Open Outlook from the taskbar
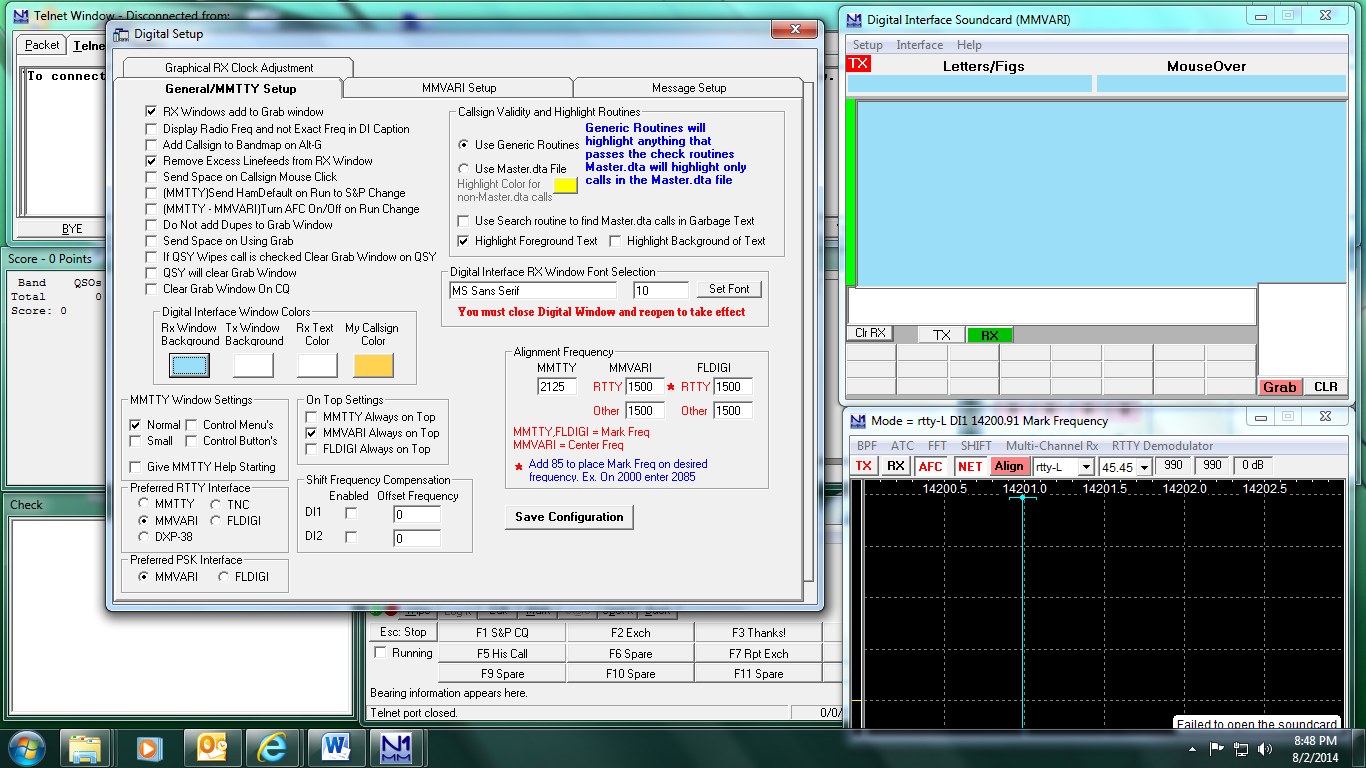This screenshot has width=1366, height=768. tap(212, 748)
